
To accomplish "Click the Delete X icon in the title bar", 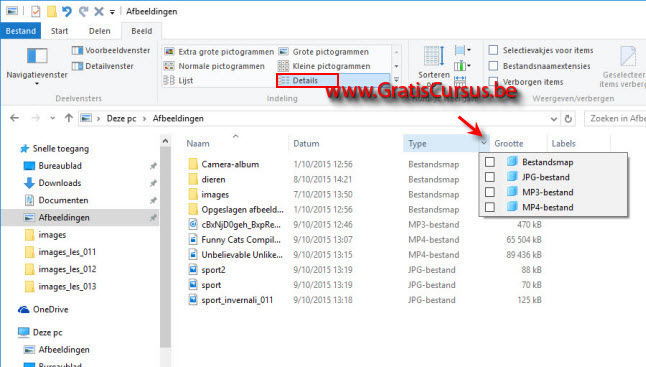I will (99, 11).
